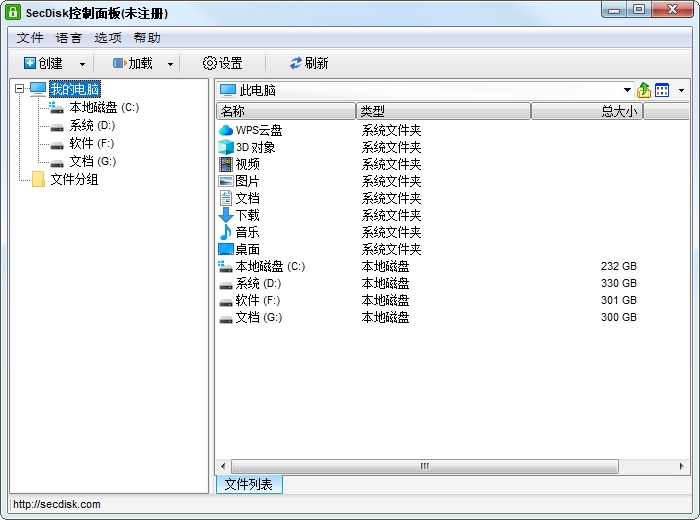Click the 文档 system folder document icon
The width and height of the screenshot is (700, 520).
[x=226, y=198]
